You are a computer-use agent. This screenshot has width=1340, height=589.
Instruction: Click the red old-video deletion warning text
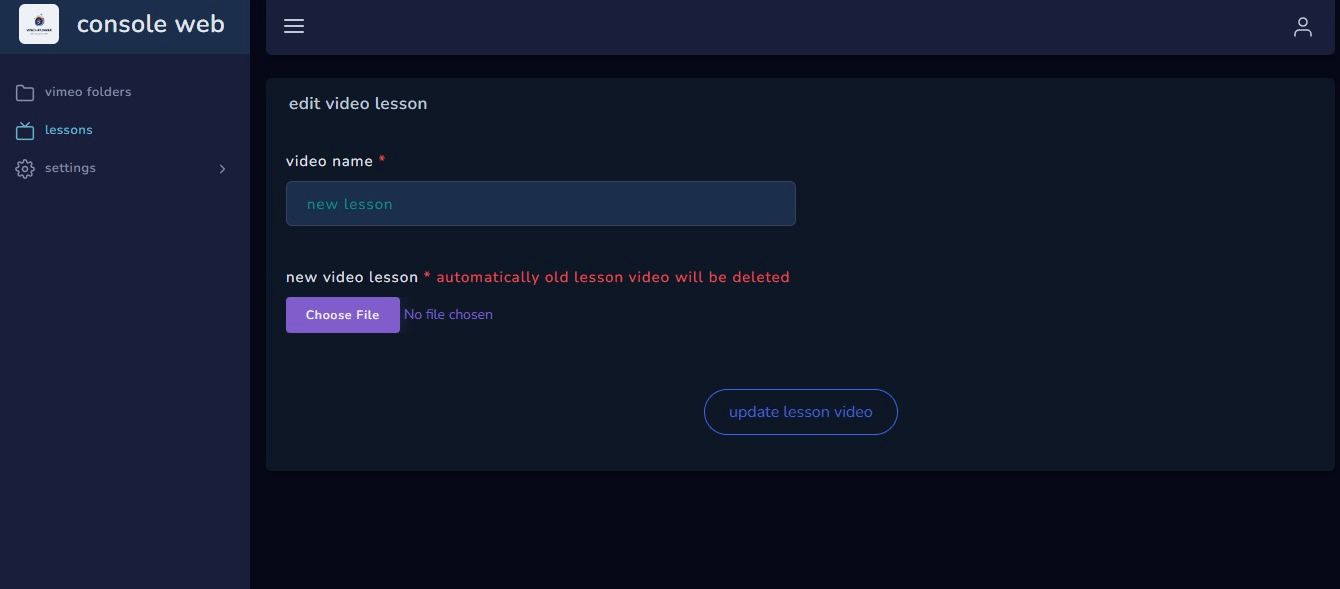pos(613,277)
